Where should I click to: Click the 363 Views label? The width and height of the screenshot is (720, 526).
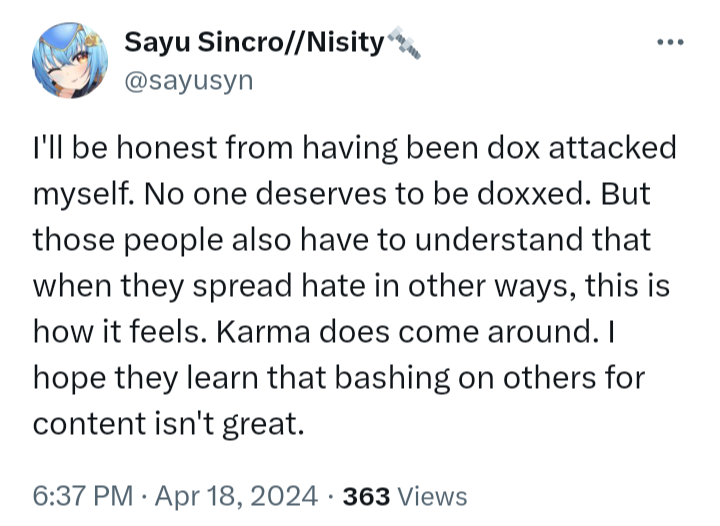(x=405, y=497)
